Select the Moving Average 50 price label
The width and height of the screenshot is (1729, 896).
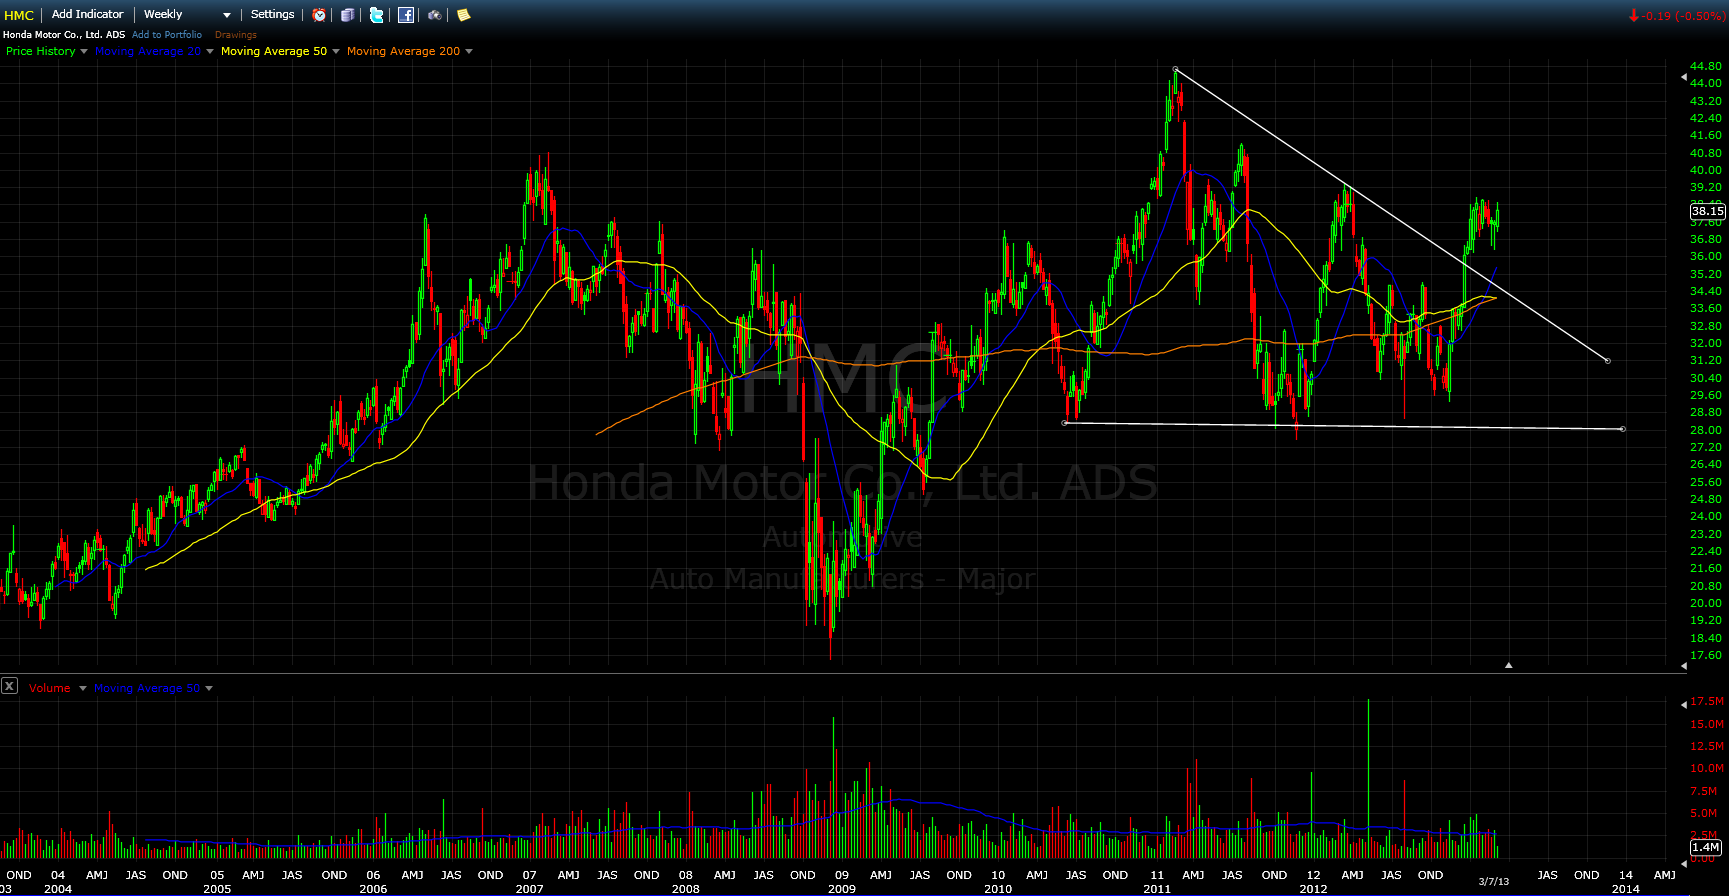(274, 51)
